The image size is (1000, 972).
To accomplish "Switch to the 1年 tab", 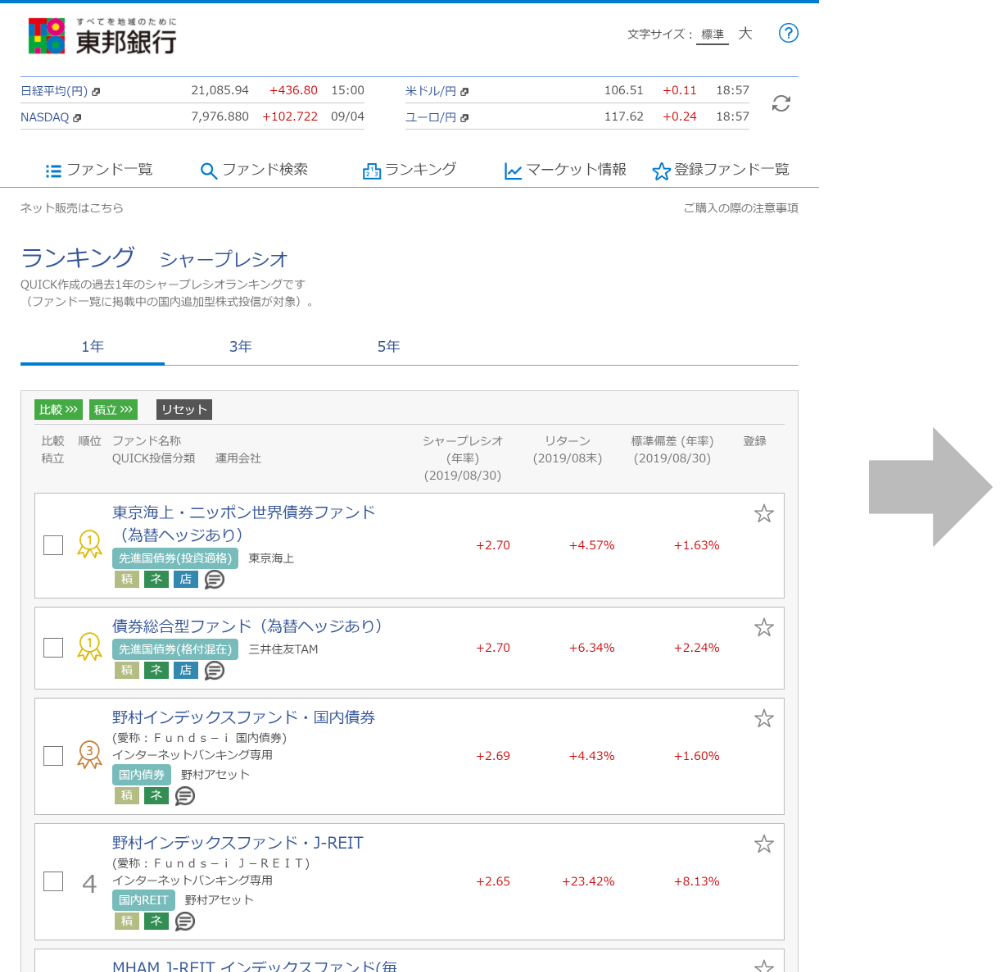I will 92,346.
